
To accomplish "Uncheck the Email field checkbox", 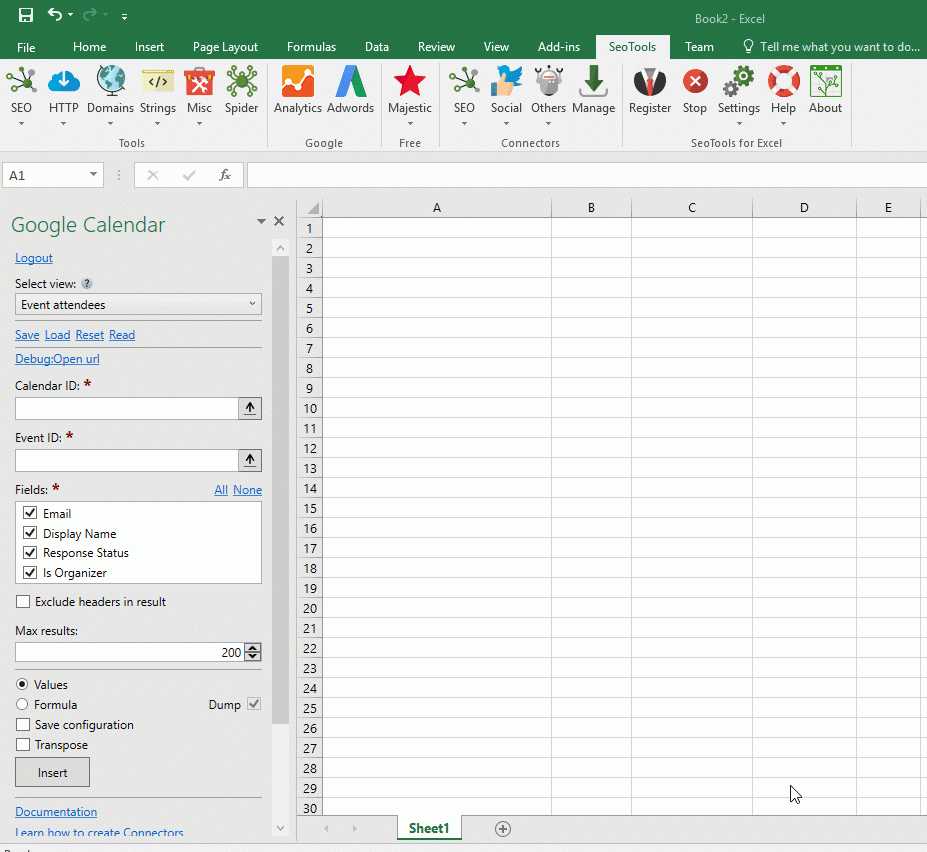I will pos(30,513).
